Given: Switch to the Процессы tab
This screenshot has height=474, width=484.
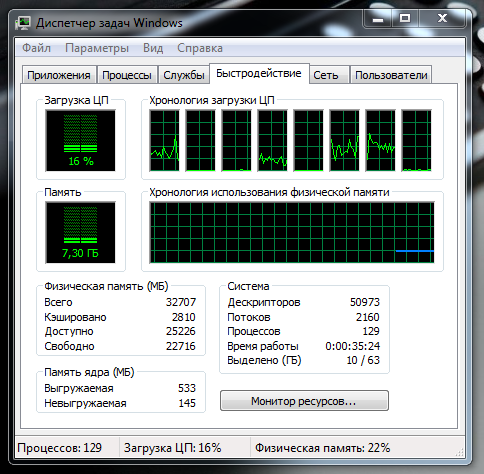Looking at the screenshot, I should click(x=127, y=75).
